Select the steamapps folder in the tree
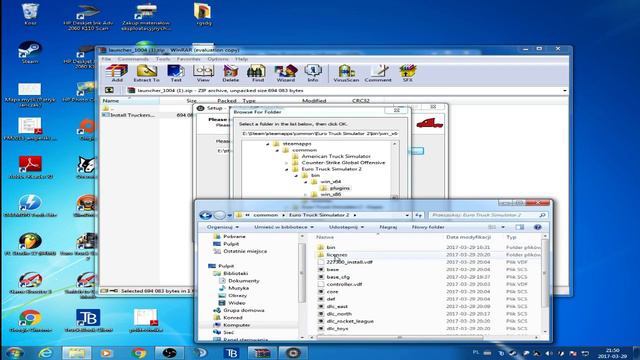This screenshot has height=360, width=640. tap(297, 144)
